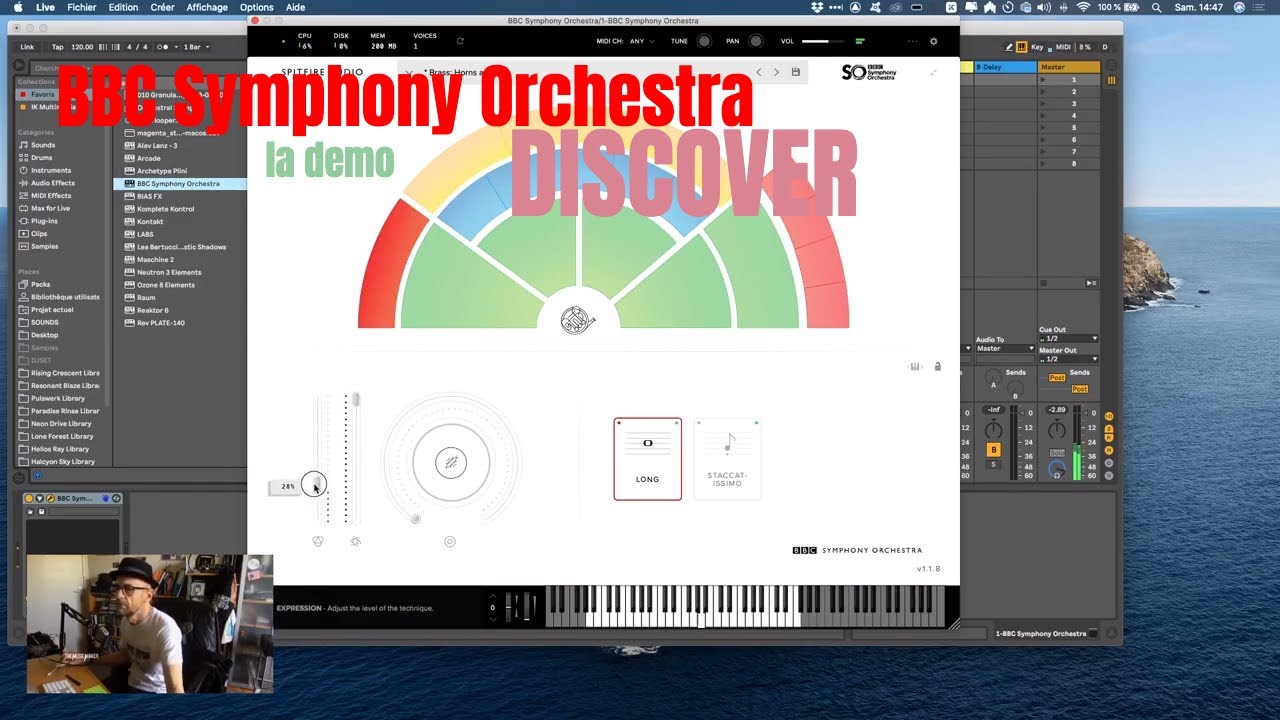The height and width of the screenshot is (720, 1280).
Task: Open Dropbox icon in macOS menu bar
Action: click(x=818, y=7)
